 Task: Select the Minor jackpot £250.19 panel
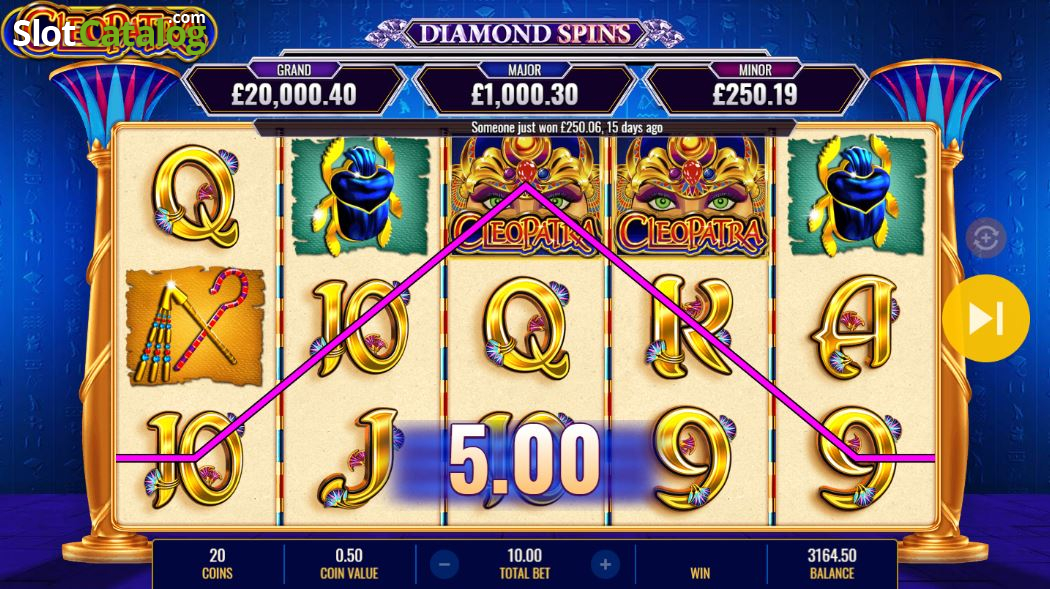[x=755, y=88]
